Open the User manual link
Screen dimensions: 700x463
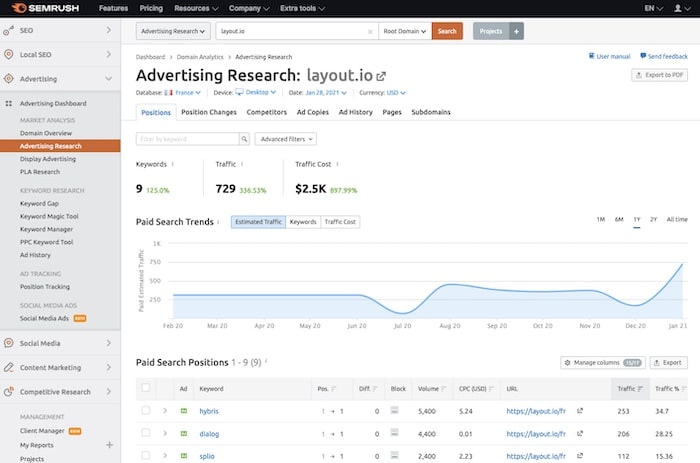609,56
